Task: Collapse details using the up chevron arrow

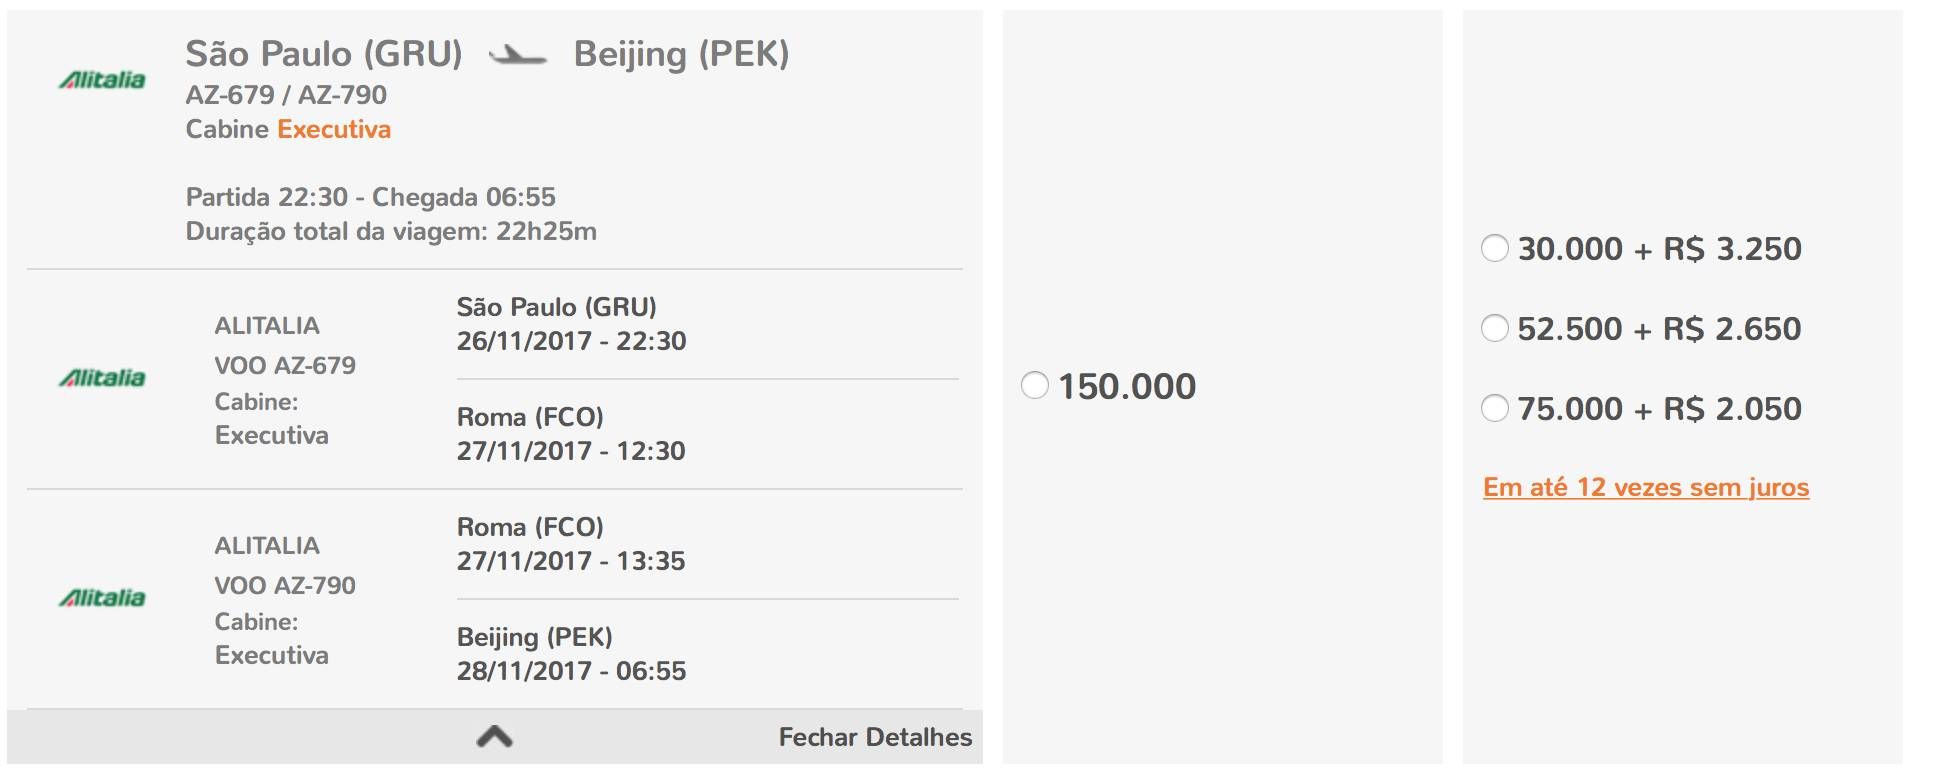Action: (x=495, y=737)
